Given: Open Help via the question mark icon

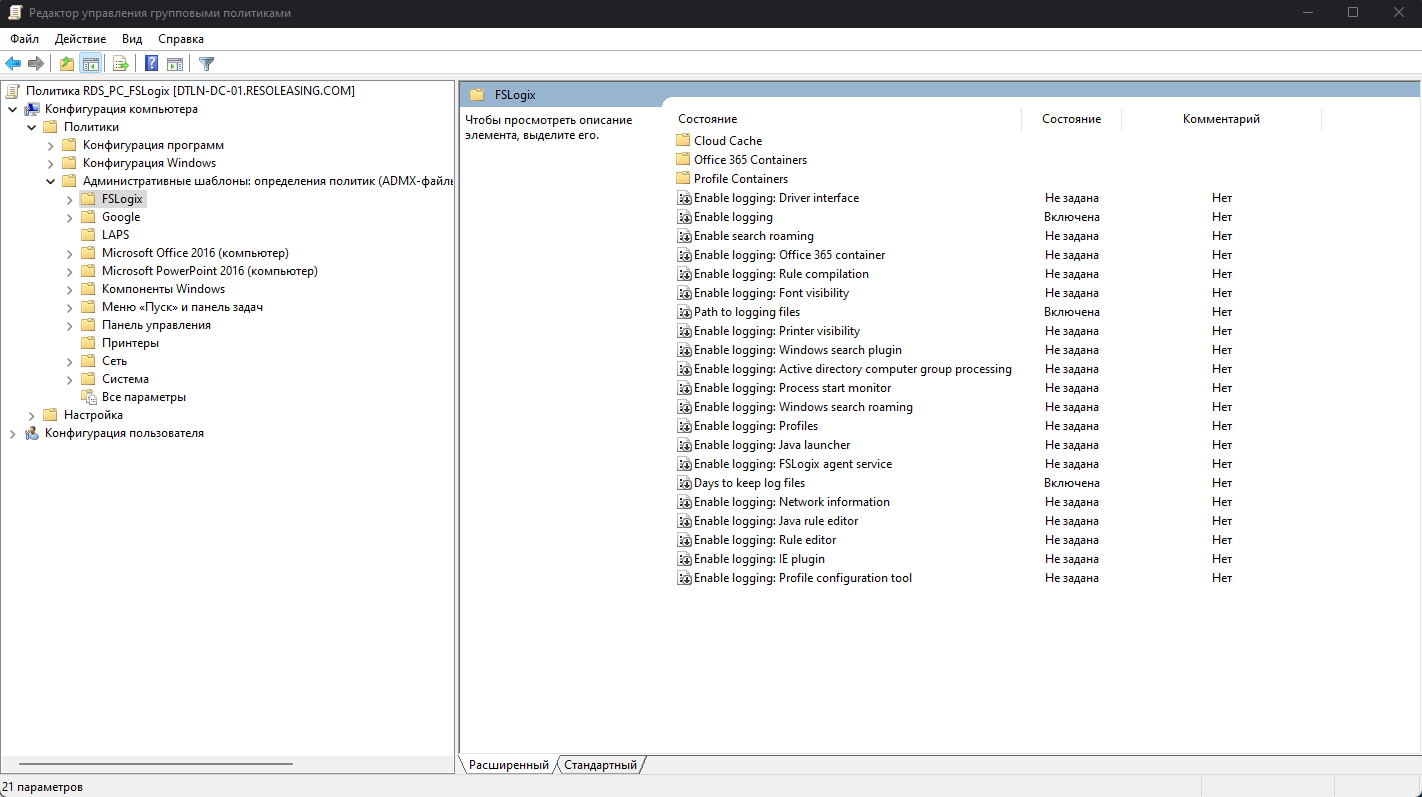Looking at the screenshot, I should coord(150,63).
